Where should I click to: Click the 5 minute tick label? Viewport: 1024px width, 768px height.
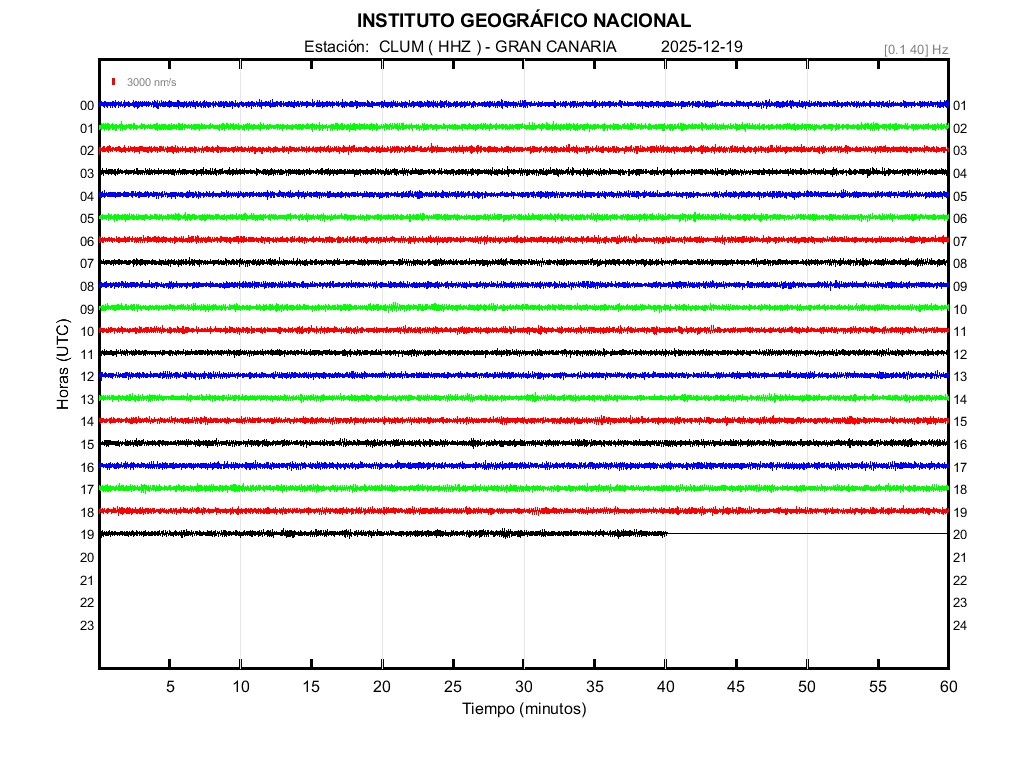[x=170, y=687]
